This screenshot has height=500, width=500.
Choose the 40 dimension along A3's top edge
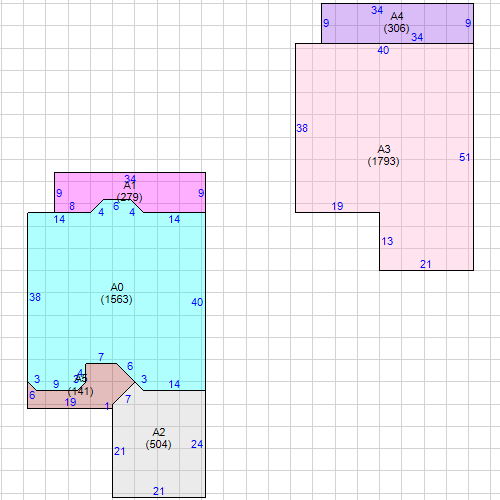coord(383,50)
